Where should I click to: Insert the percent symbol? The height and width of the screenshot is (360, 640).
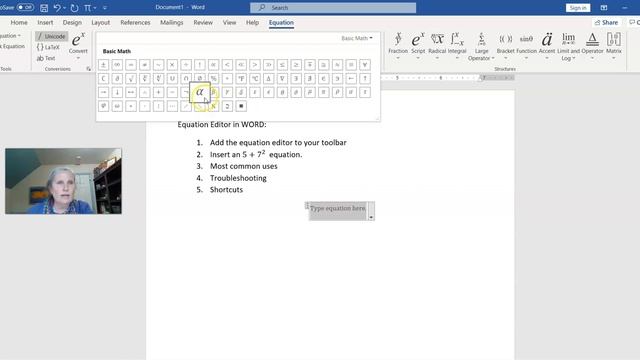click(213, 78)
